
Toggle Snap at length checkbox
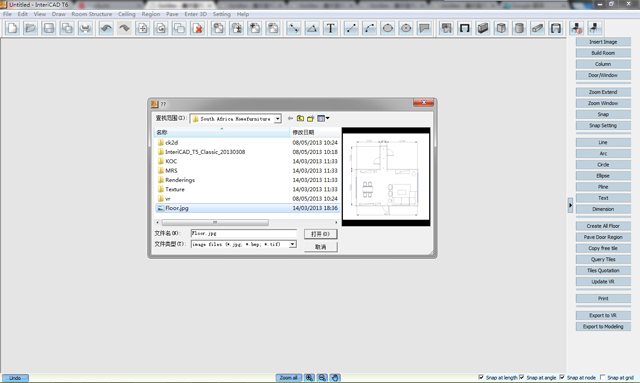481,377
